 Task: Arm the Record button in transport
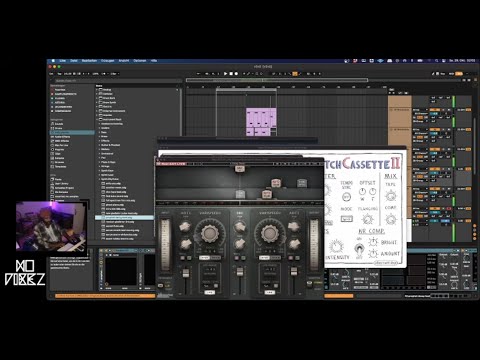pos(236,74)
